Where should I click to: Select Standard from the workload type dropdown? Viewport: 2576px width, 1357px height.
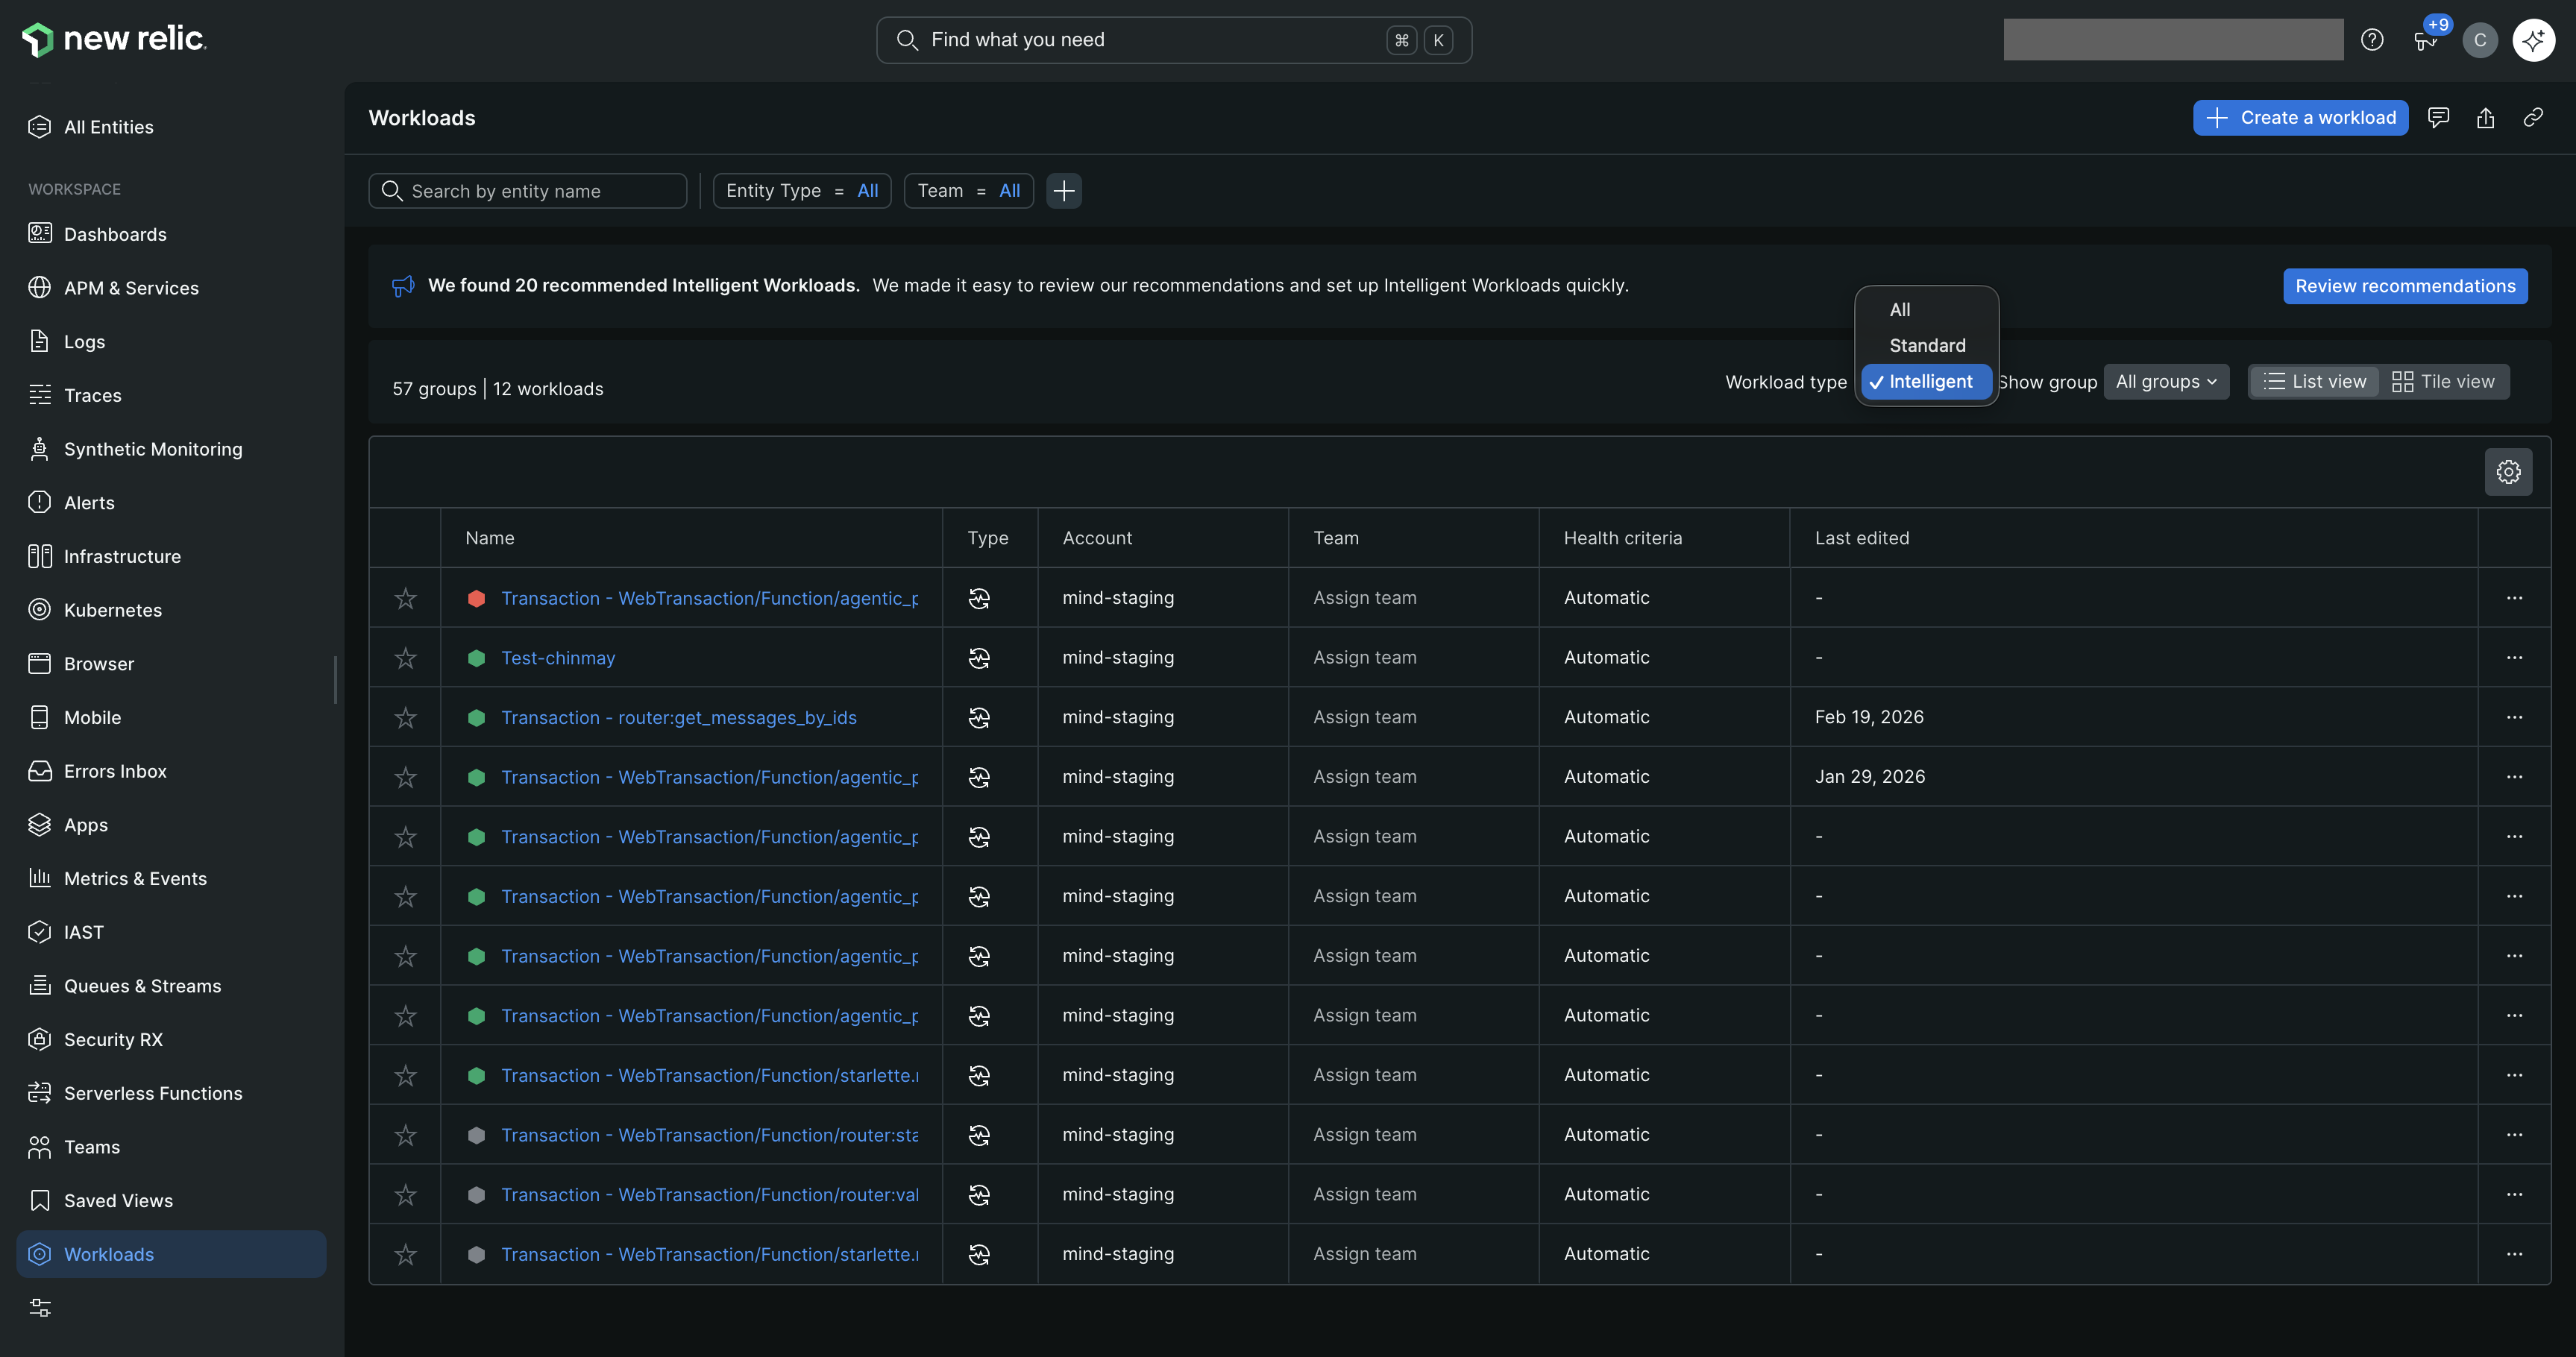(x=1926, y=345)
